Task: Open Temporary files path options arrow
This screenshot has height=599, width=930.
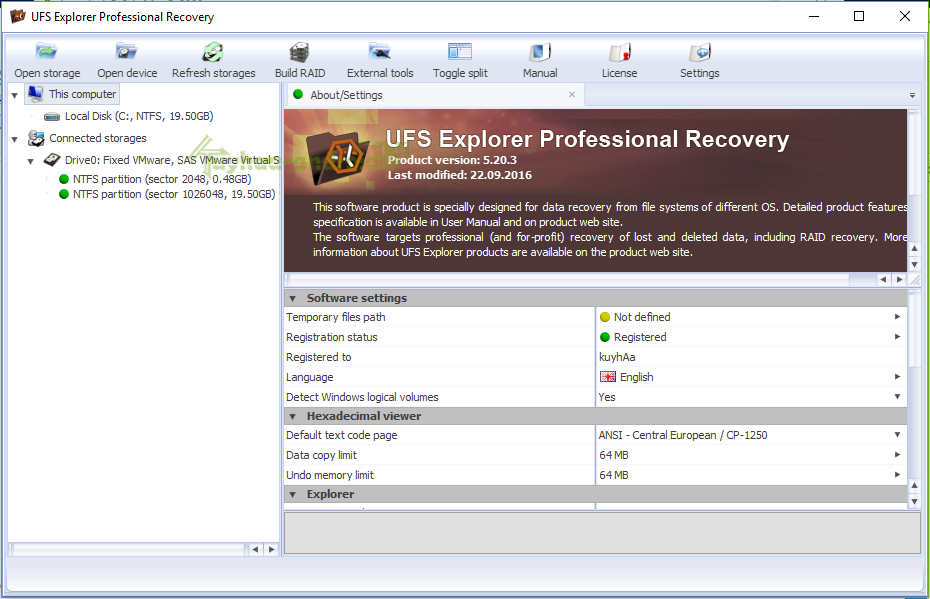Action: pos(897,317)
